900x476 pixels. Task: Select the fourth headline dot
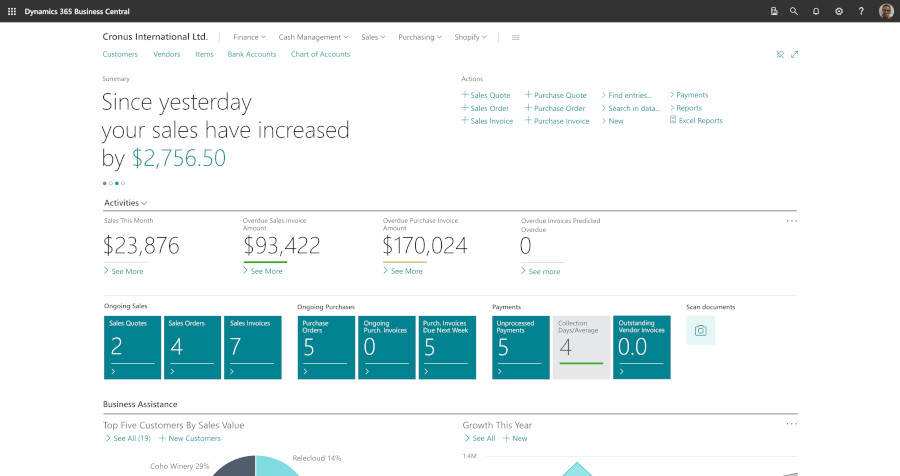[123, 183]
